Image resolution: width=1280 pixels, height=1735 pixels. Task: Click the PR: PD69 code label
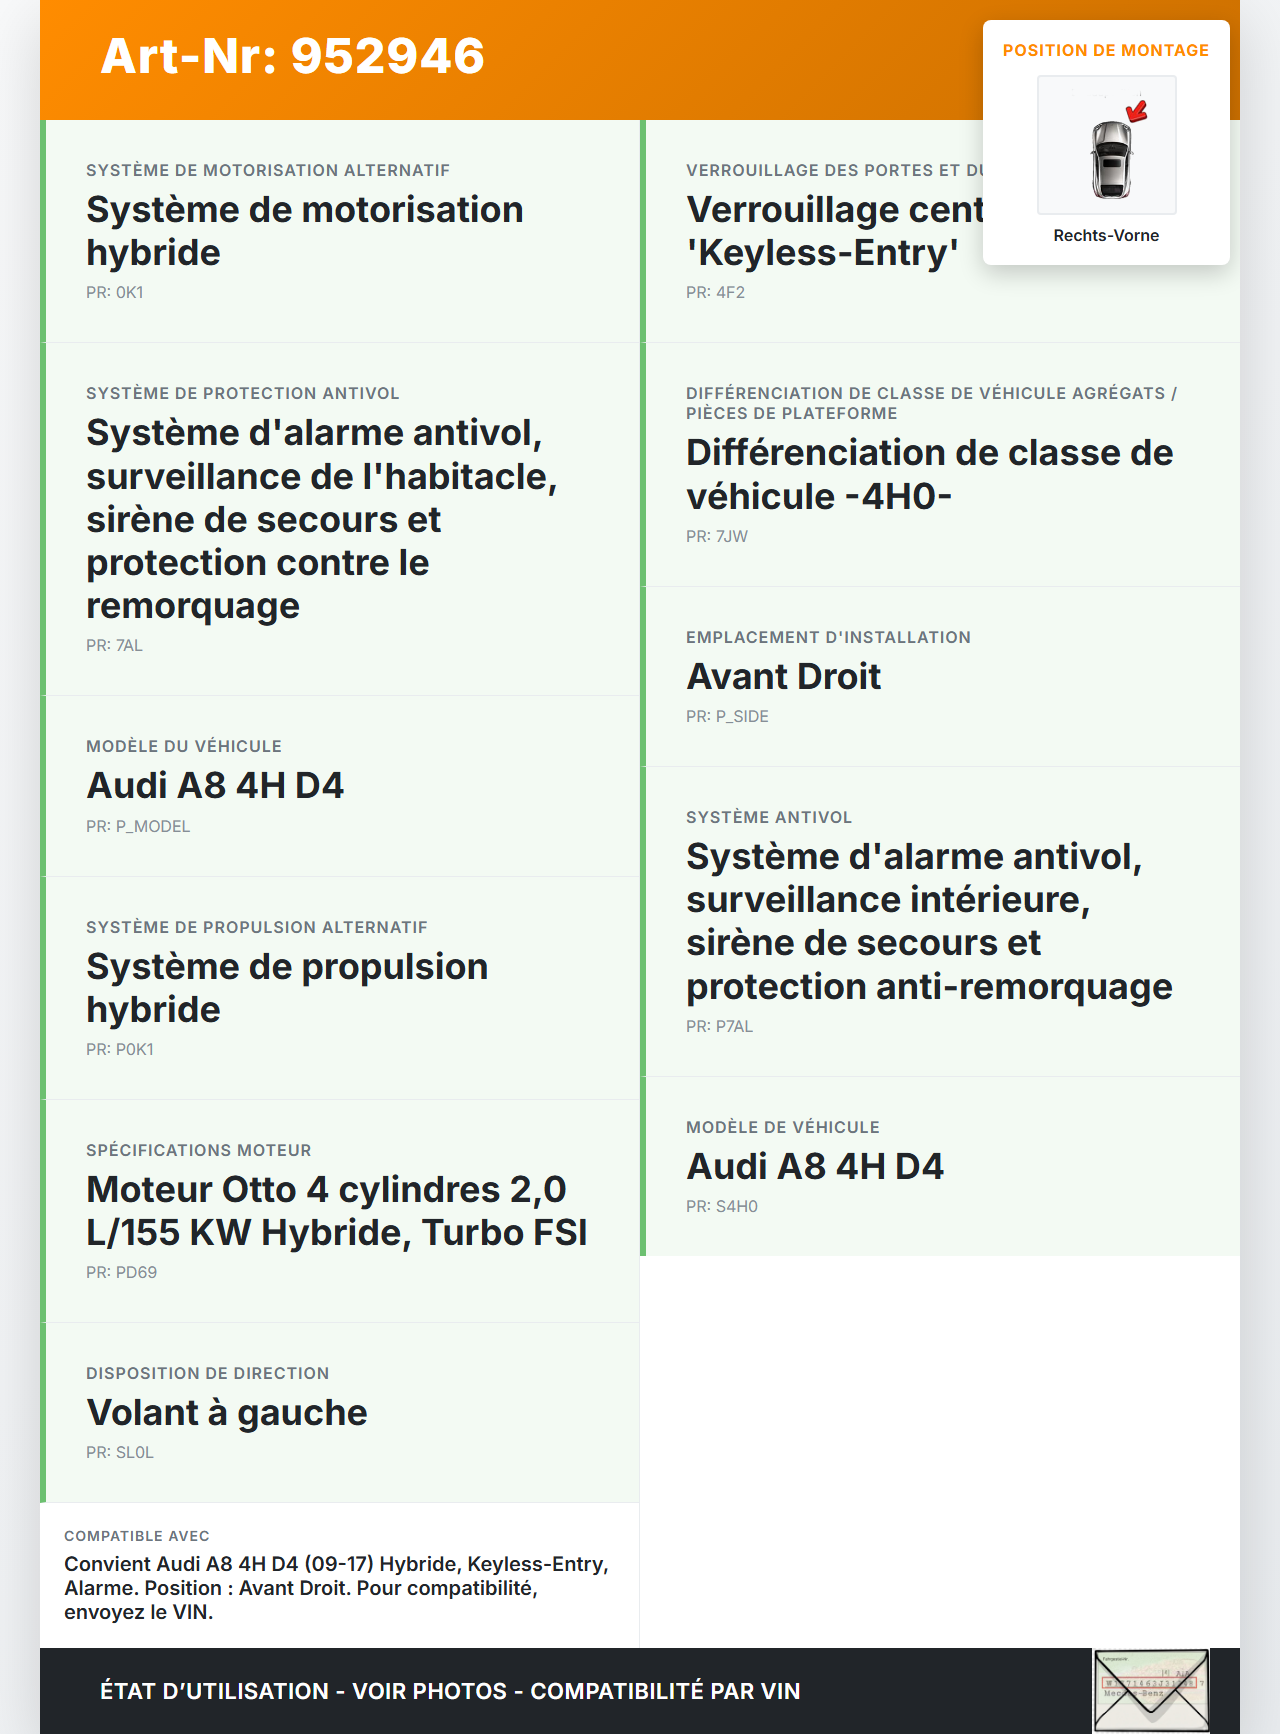pyautogui.click(x=121, y=1272)
